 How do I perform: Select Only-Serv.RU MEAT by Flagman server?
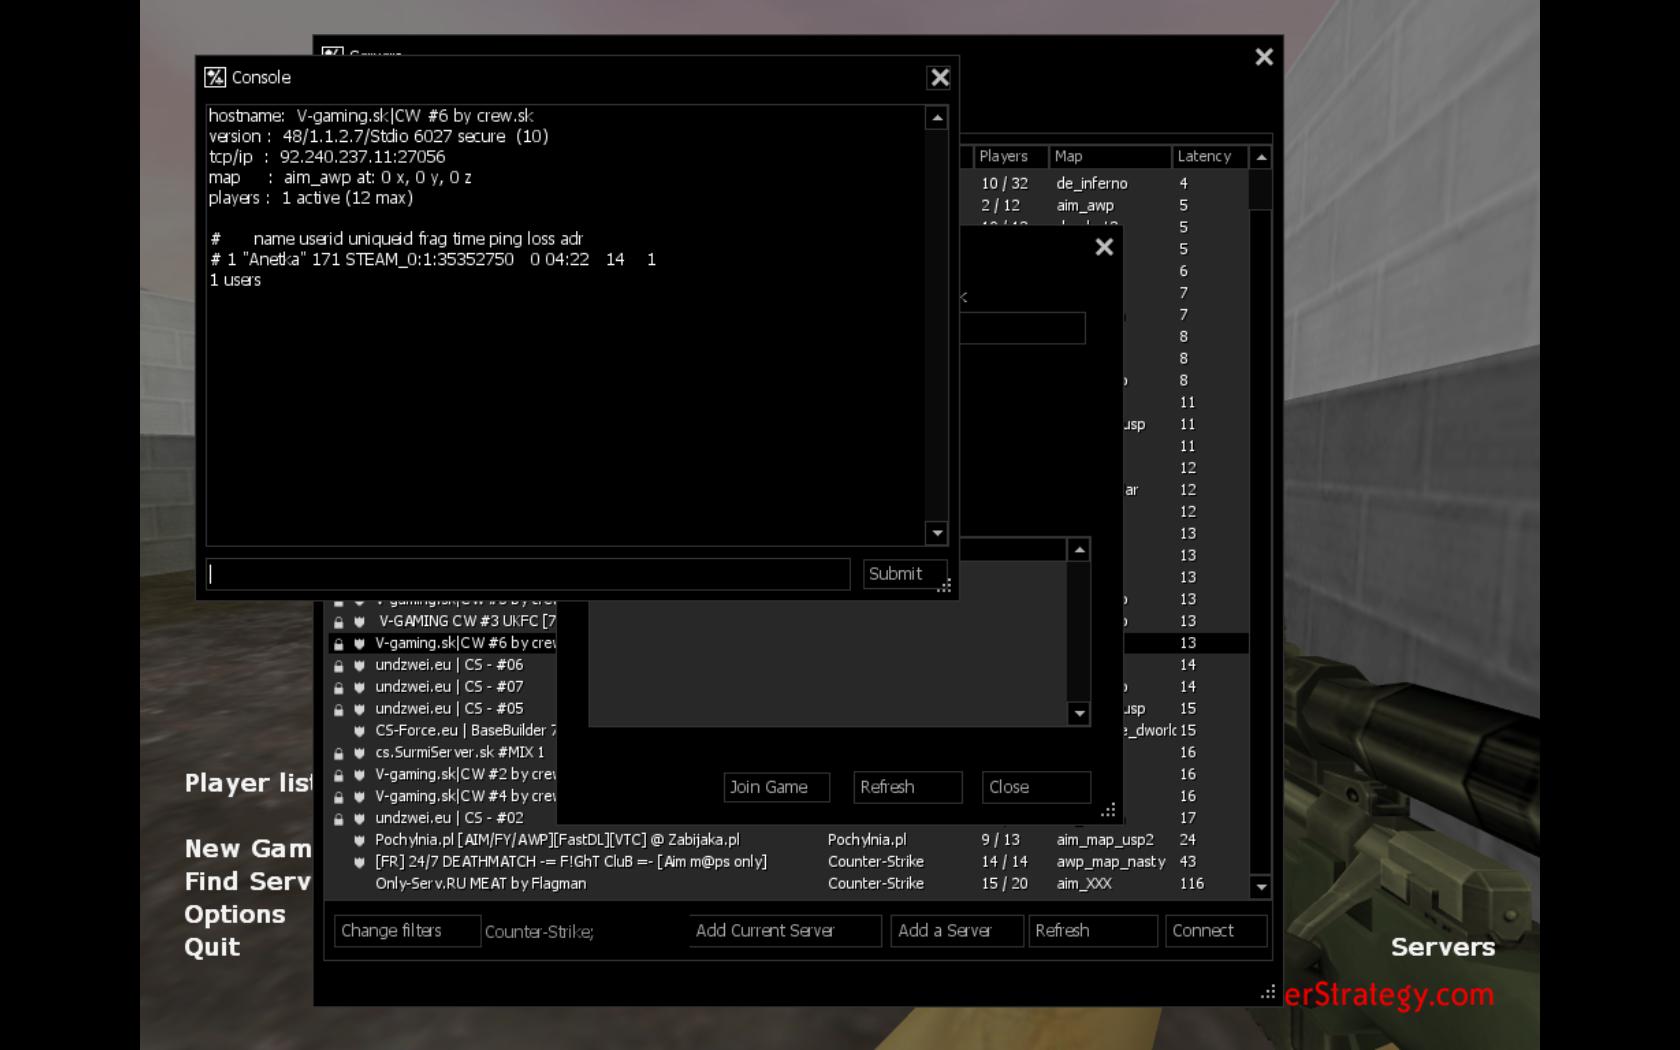(788, 884)
